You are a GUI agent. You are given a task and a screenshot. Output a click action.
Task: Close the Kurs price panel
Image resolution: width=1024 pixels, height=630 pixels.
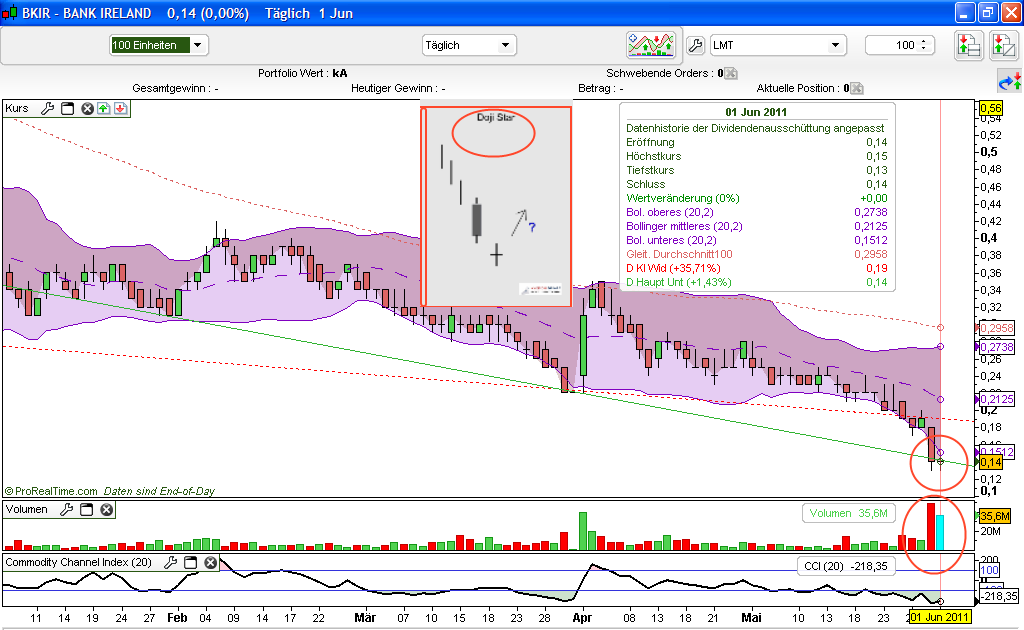[x=87, y=108]
